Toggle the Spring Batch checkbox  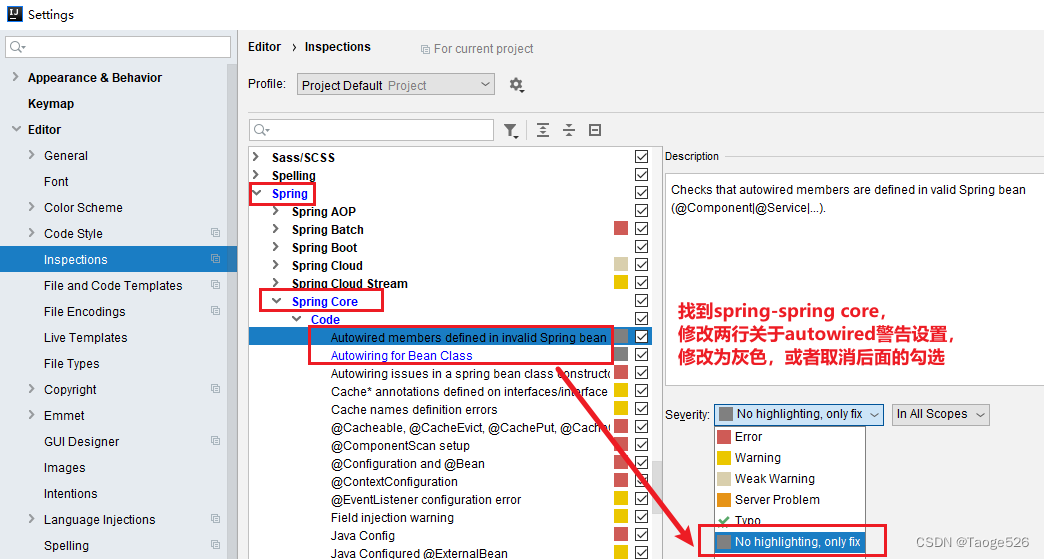pos(641,228)
